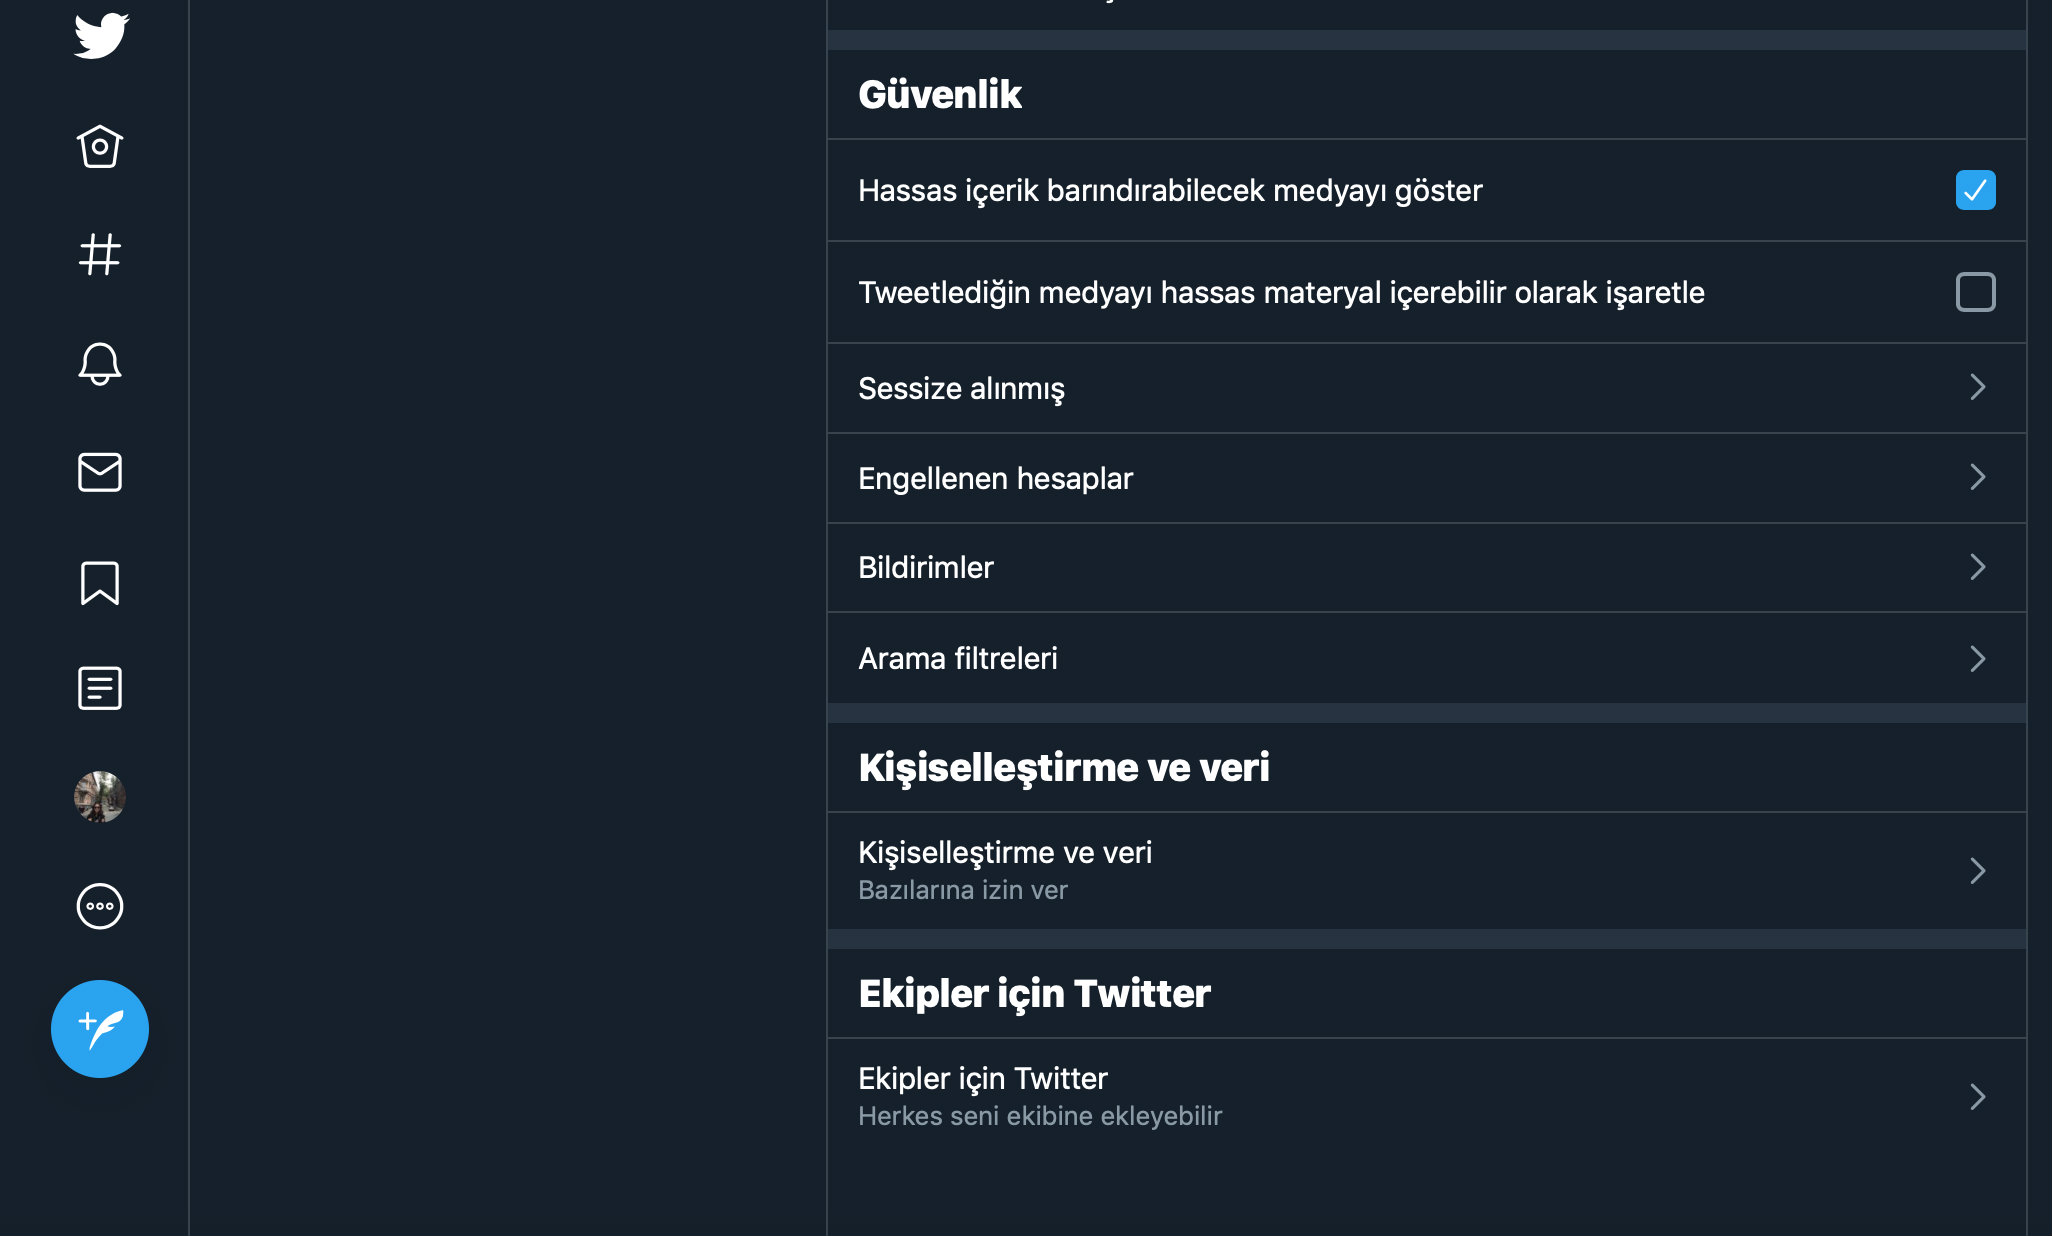Open the Bookmarks icon in sidebar
This screenshot has width=2052, height=1236.
click(x=100, y=582)
